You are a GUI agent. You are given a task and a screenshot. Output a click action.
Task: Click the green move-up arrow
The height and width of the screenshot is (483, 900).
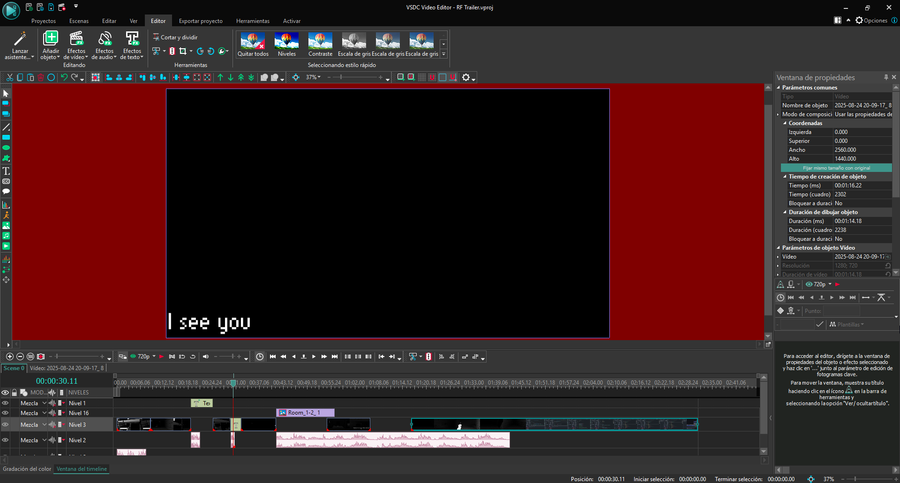click(220, 78)
